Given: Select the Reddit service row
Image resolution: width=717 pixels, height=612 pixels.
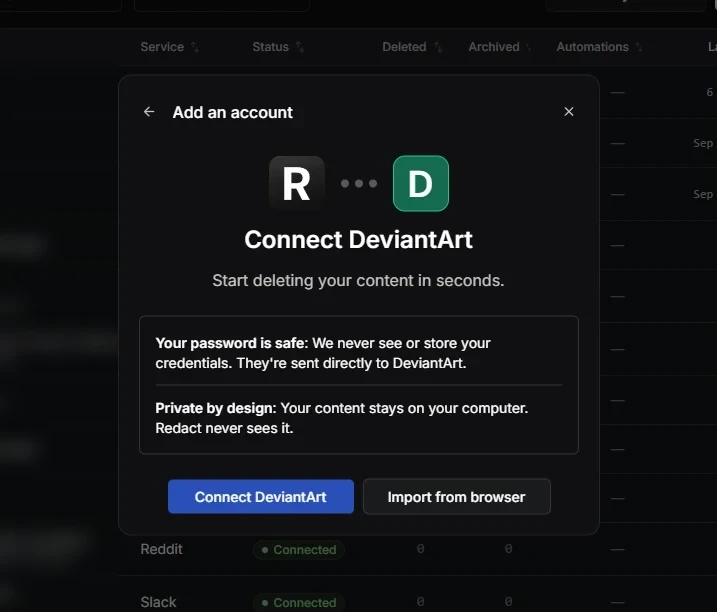Looking at the screenshot, I should click(417, 549).
